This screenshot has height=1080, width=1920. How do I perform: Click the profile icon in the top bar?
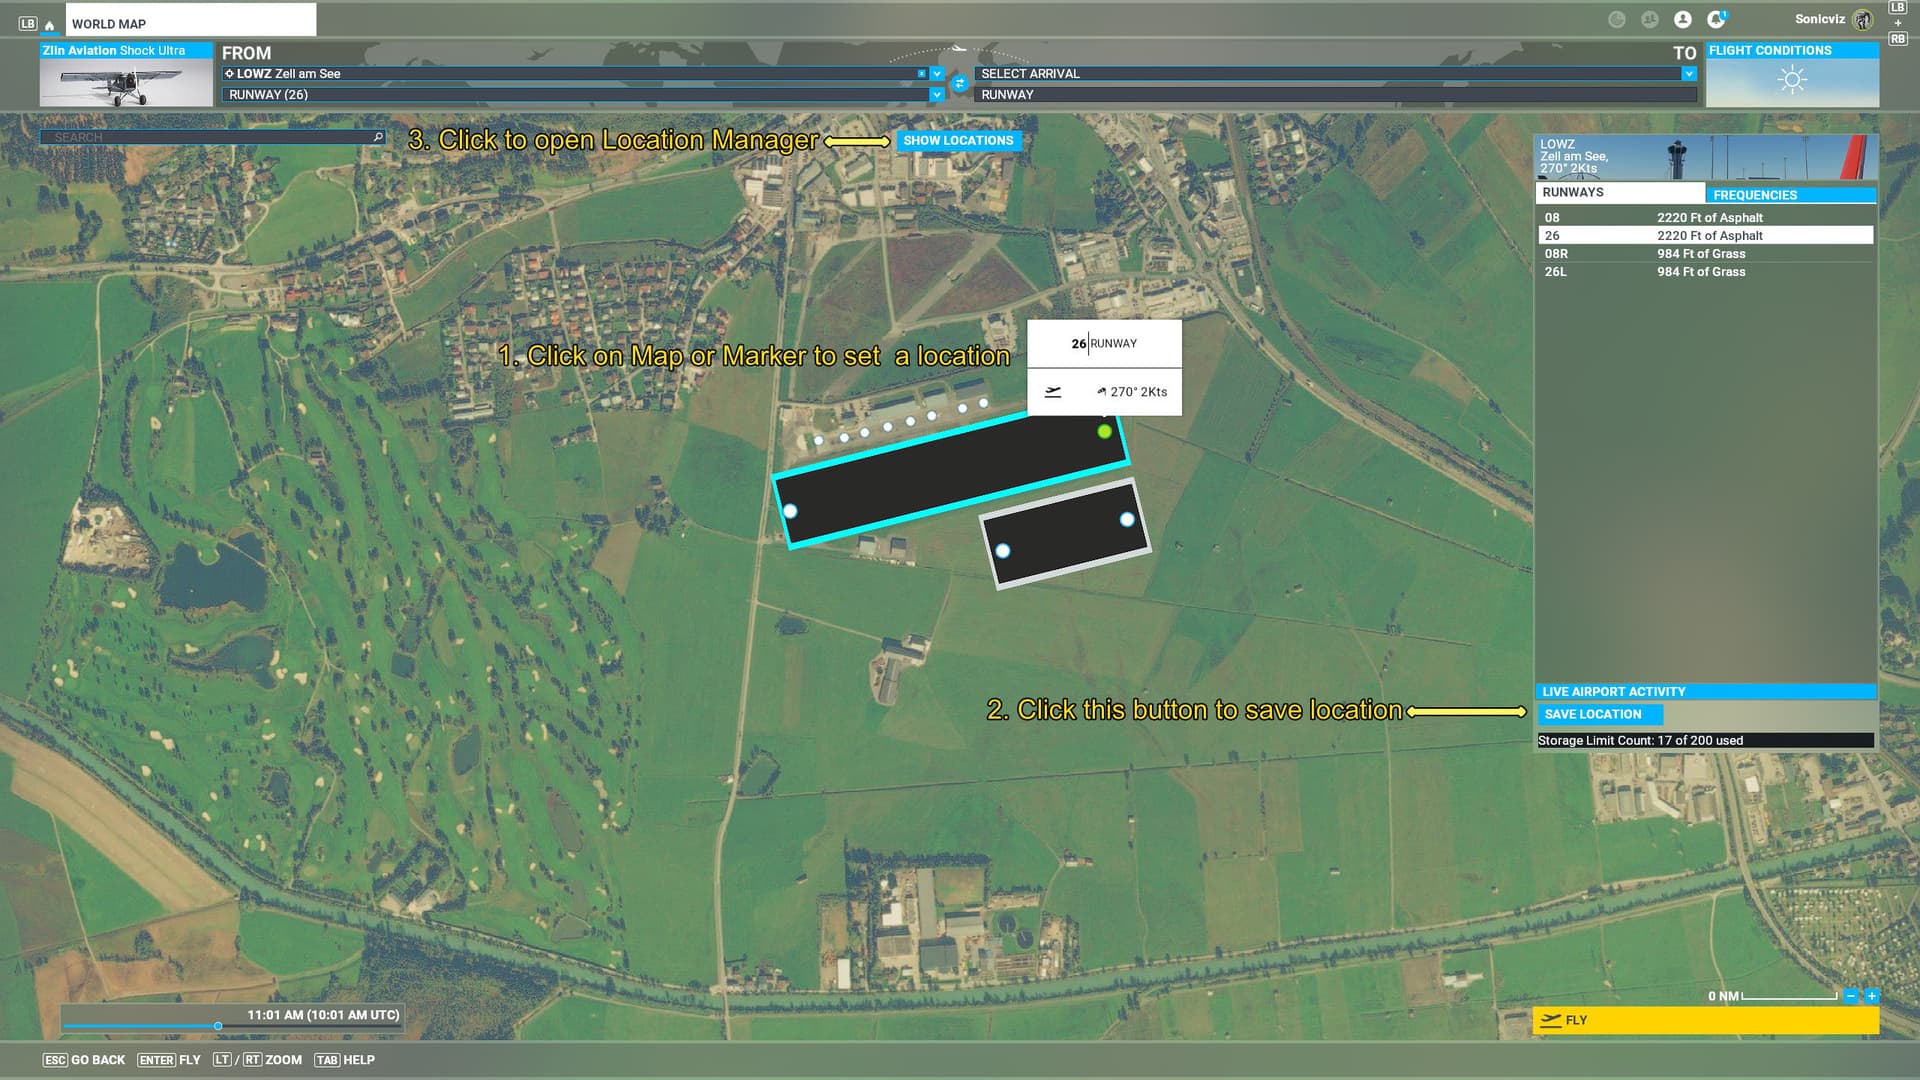pos(1683,20)
